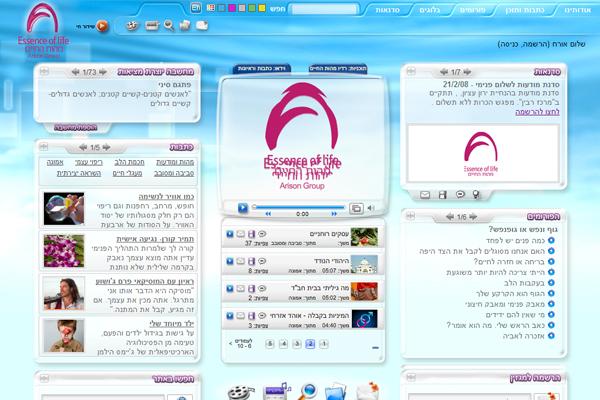Open the gender symbols video thumbnail

pos(364,319)
